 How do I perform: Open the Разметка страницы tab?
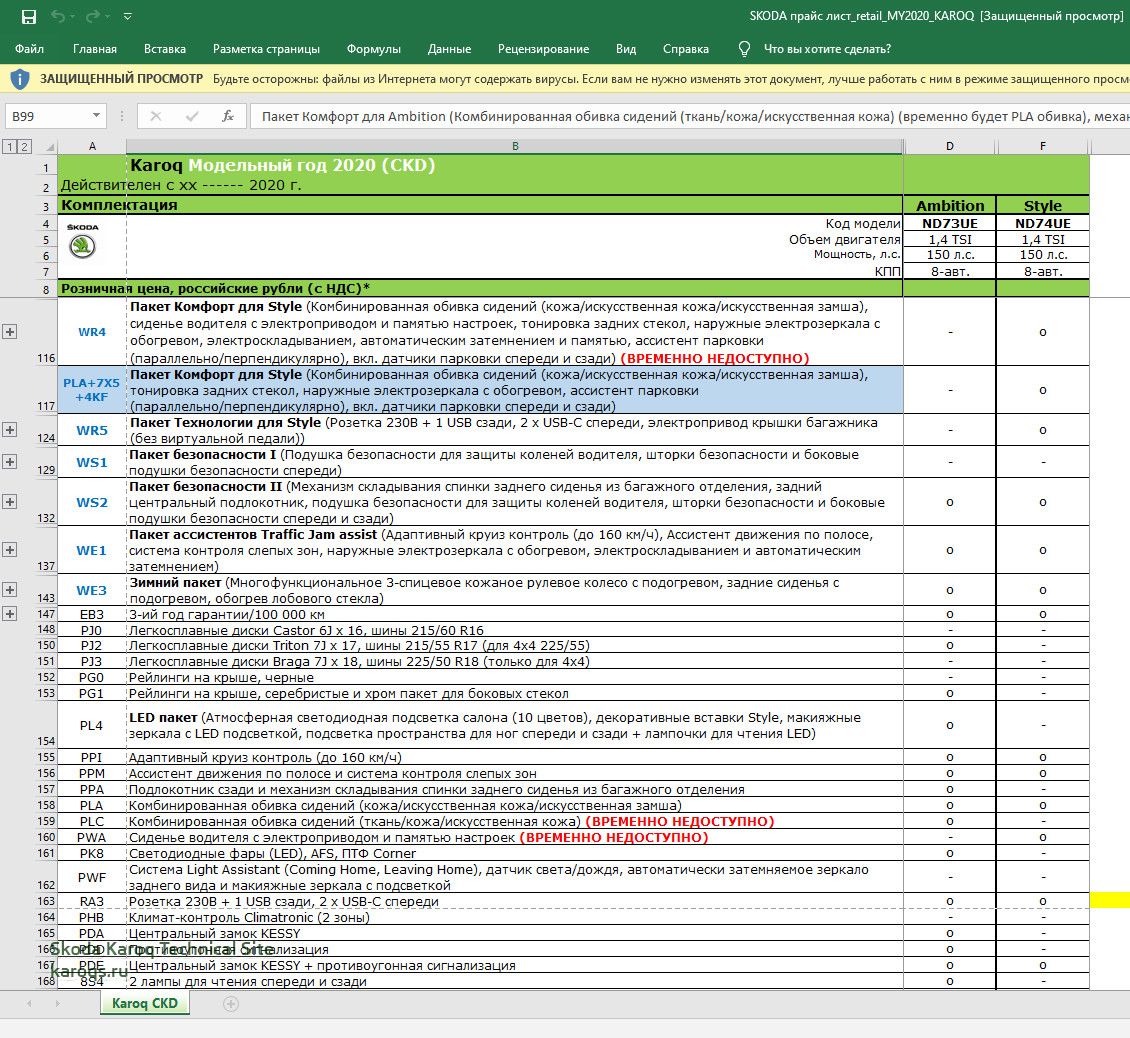point(266,49)
